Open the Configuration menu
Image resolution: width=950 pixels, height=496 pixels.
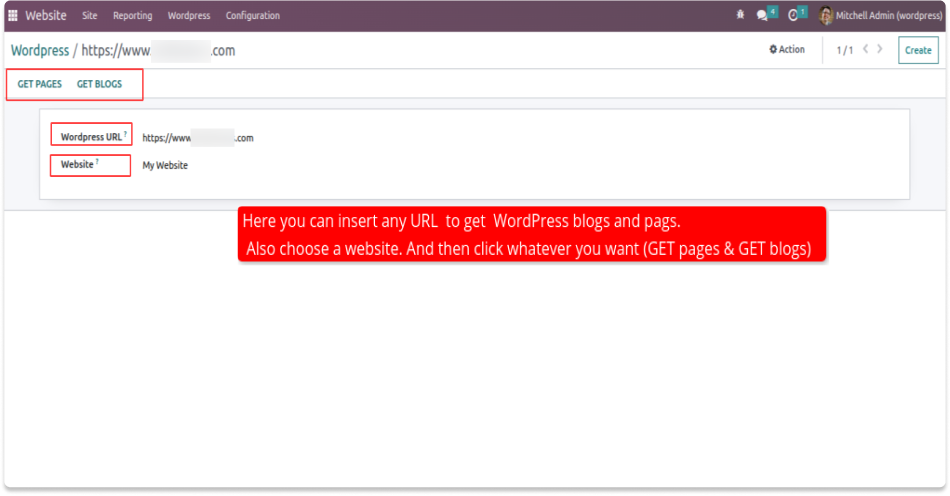pos(253,16)
